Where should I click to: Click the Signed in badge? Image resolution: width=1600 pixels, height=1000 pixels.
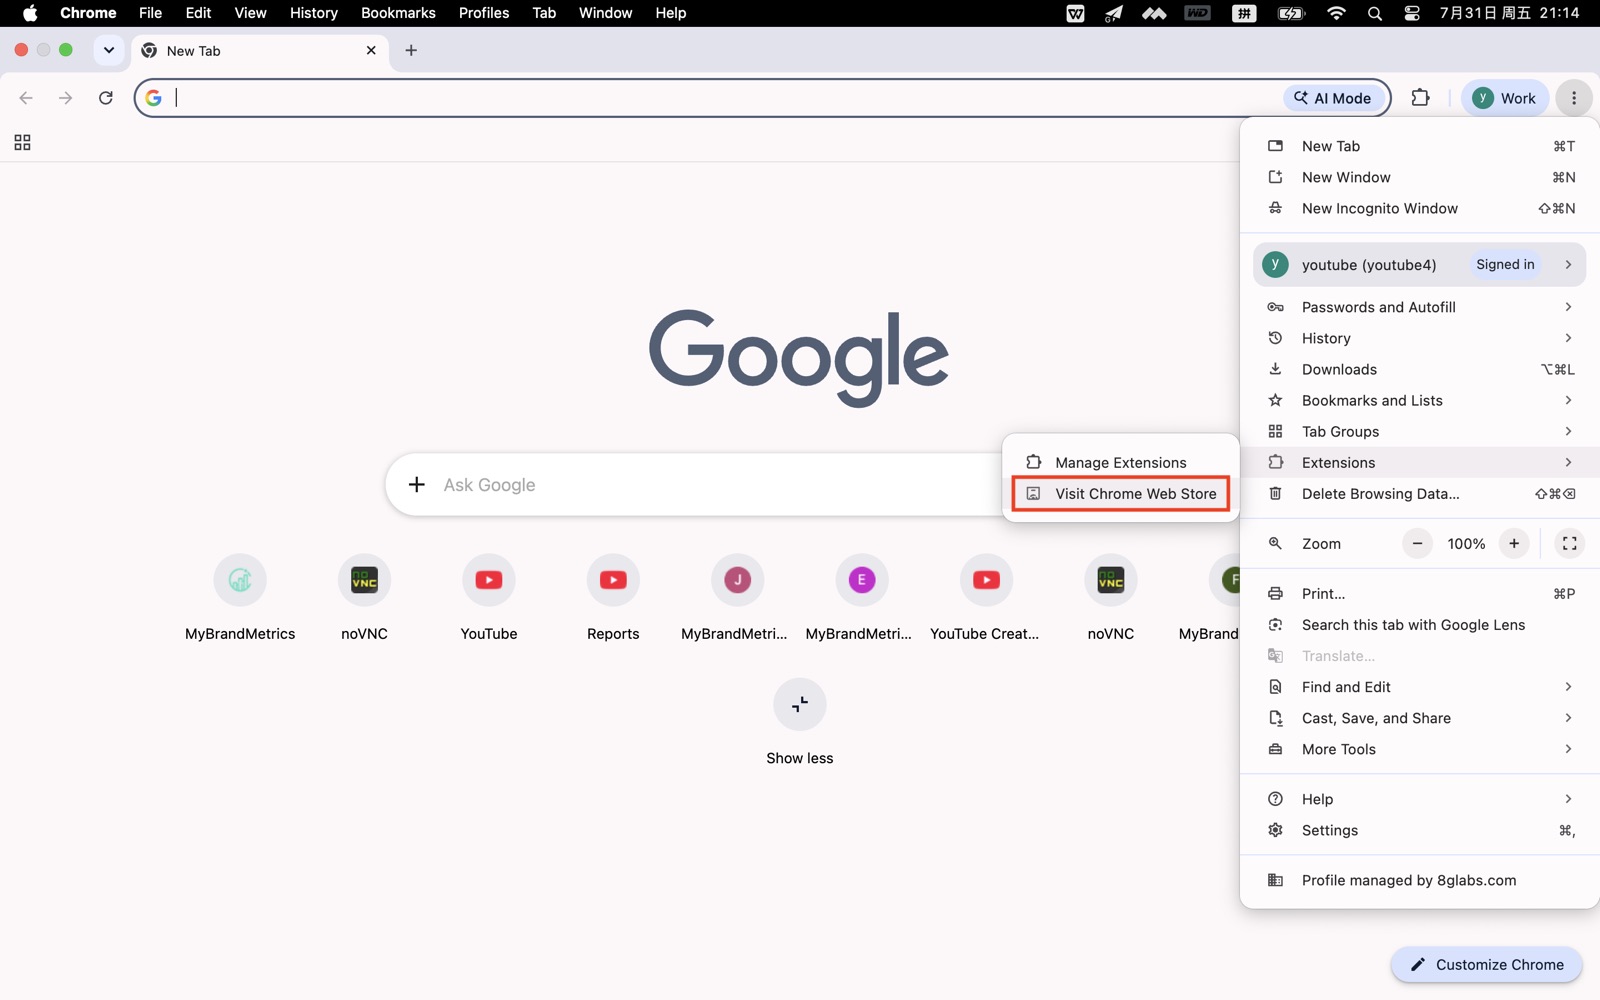[1505, 264]
